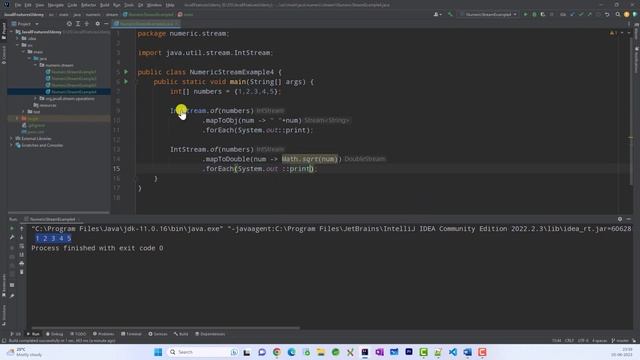Click the horizontal scrollbar in Run console
Screen dimensions: 640x360
166,327
